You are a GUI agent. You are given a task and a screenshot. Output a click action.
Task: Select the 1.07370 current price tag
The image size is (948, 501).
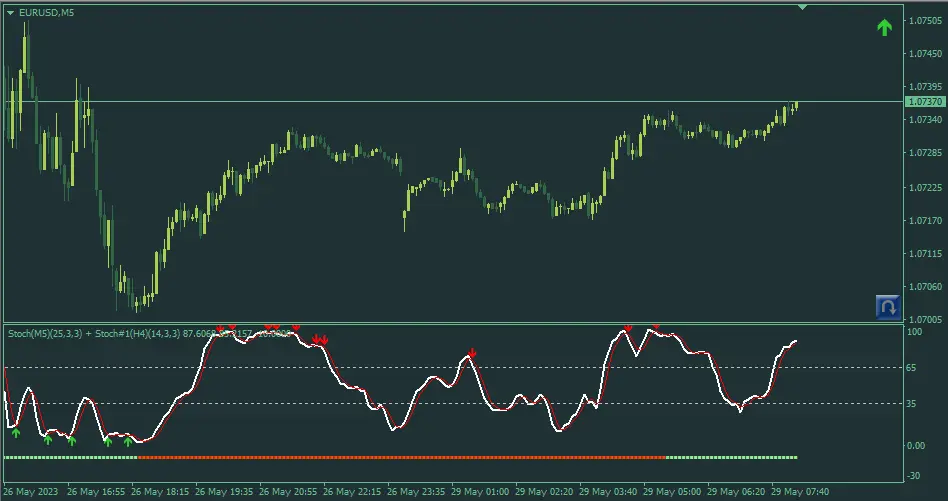pos(924,102)
